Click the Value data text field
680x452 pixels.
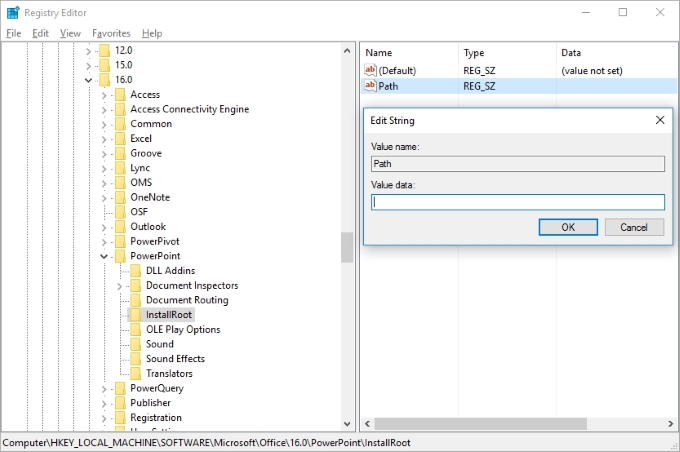click(x=517, y=202)
